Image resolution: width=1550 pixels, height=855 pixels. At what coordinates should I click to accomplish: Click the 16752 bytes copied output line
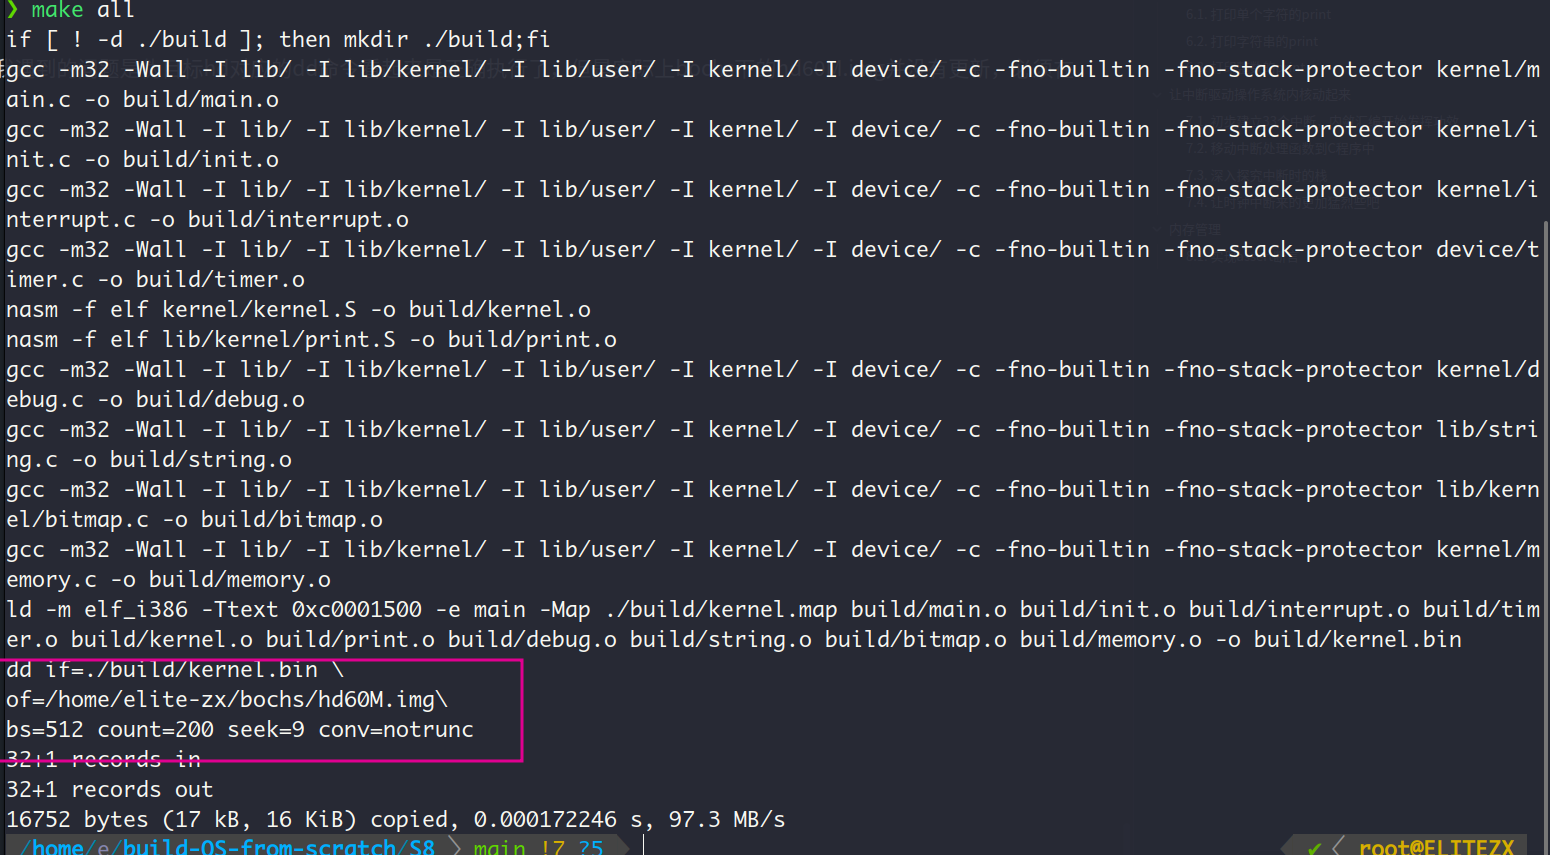396,820
